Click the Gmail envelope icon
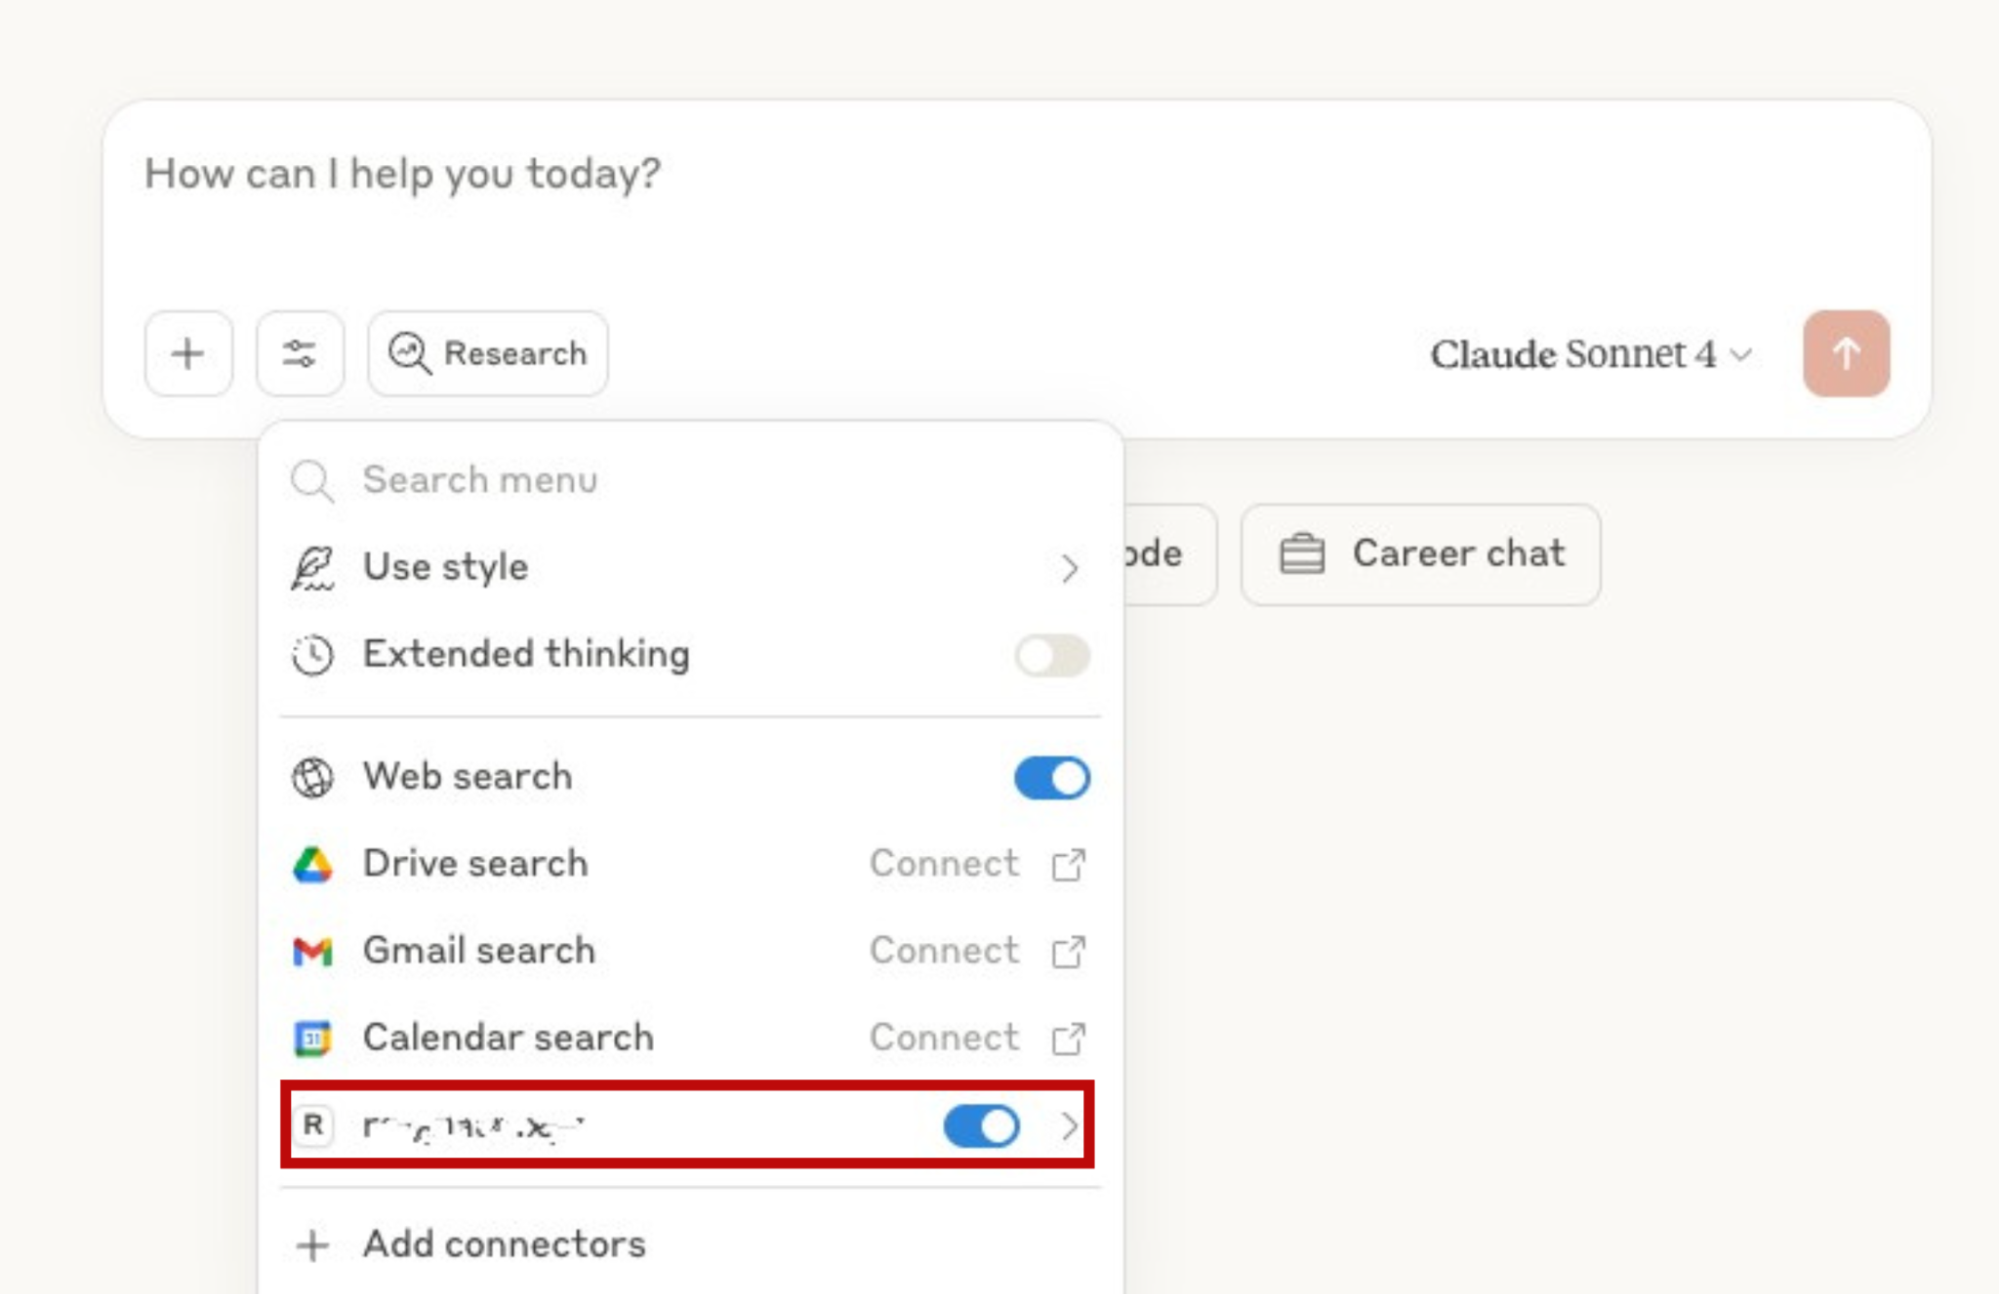Image resolution: width=1999 pixels, height=1295 pixels. point(313,951)
